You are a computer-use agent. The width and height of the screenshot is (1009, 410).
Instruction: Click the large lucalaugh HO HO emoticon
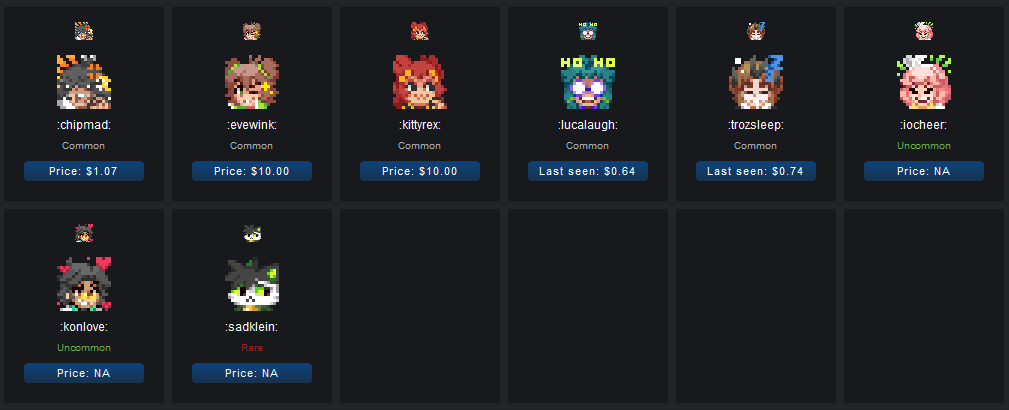point(588,82)
